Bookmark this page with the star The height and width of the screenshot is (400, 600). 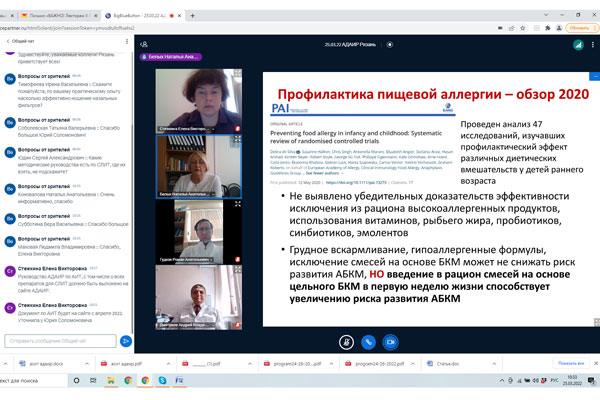point(523,28)
